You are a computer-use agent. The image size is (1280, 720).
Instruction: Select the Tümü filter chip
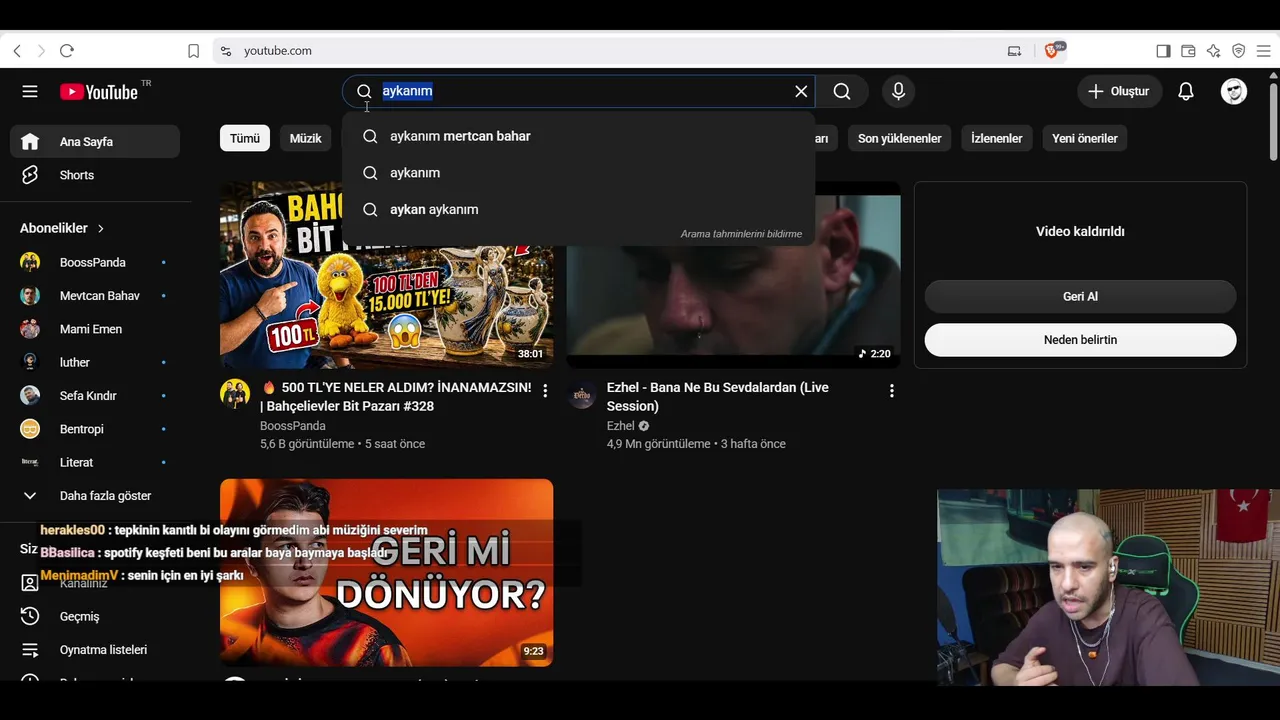[x=245, y=139]
